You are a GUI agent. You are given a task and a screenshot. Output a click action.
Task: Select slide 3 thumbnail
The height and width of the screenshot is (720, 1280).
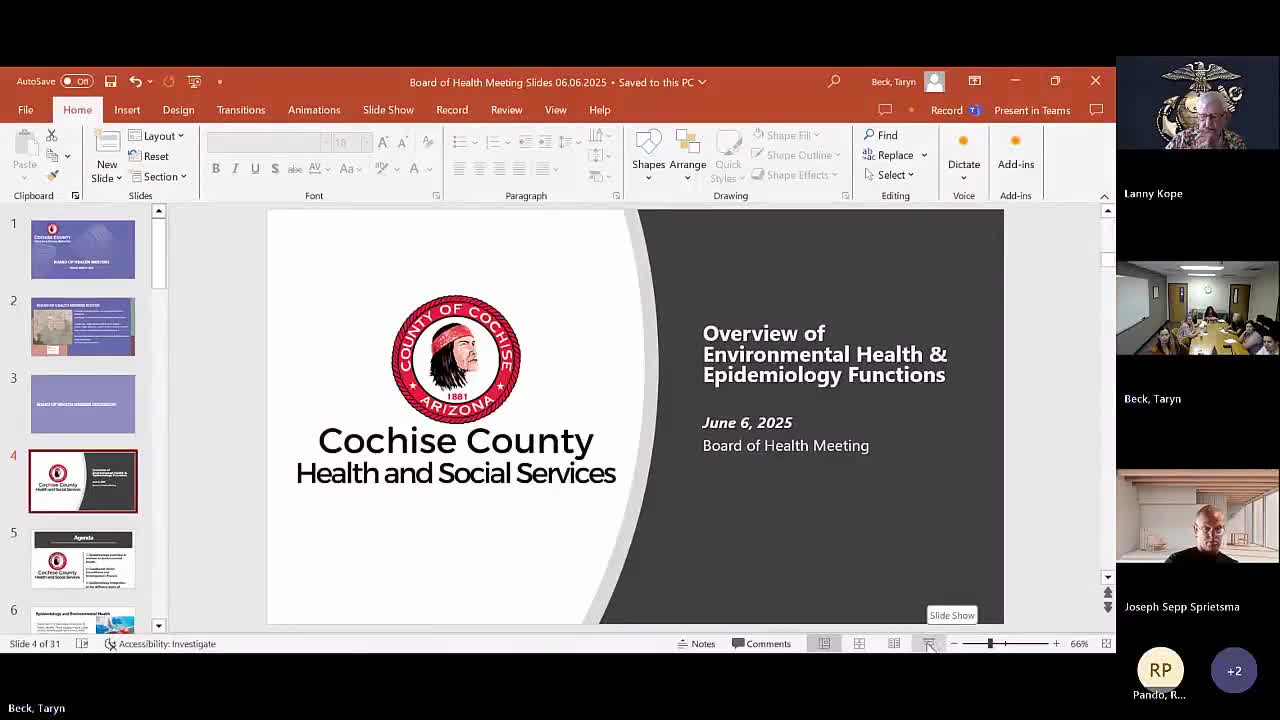83,404
